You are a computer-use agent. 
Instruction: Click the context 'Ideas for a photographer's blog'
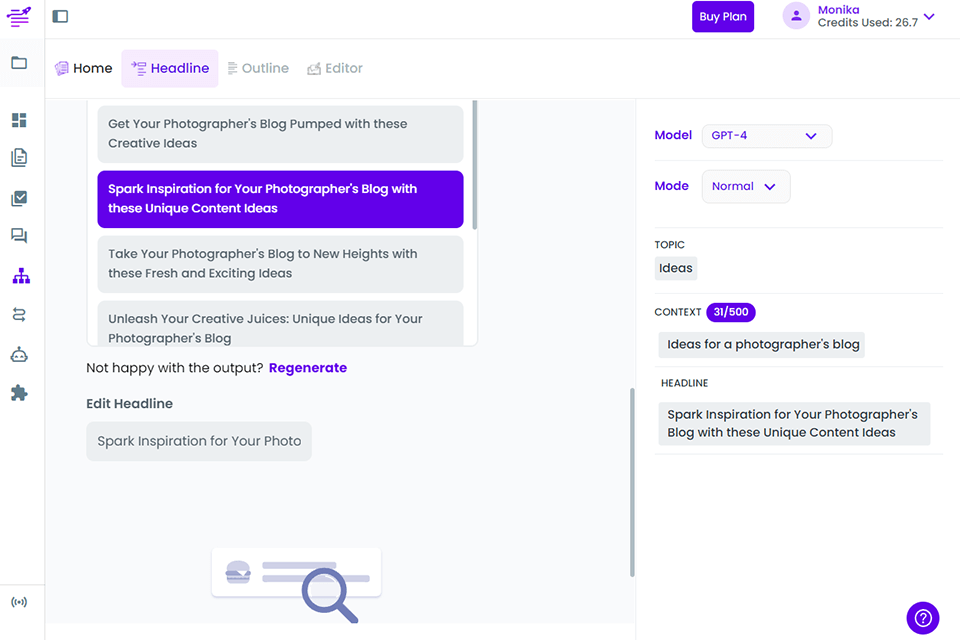762,345
